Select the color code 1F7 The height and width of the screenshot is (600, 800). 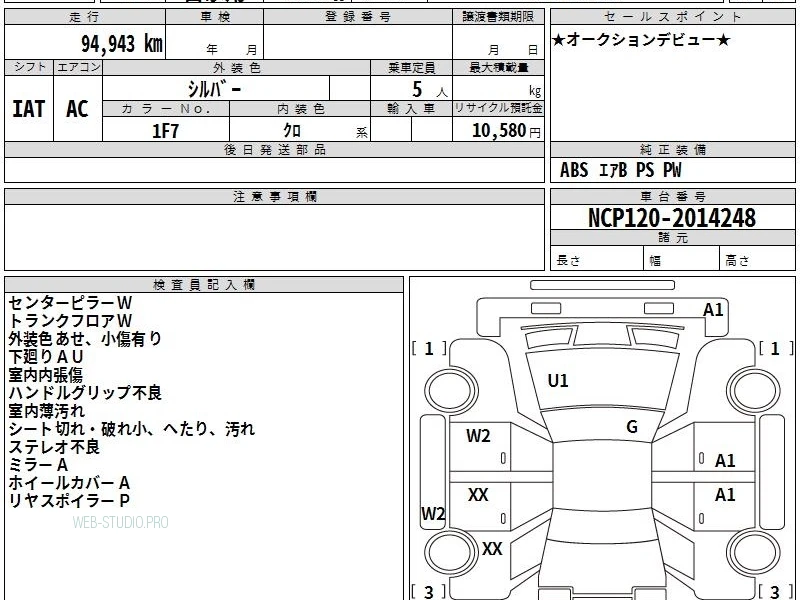[165, 131]
